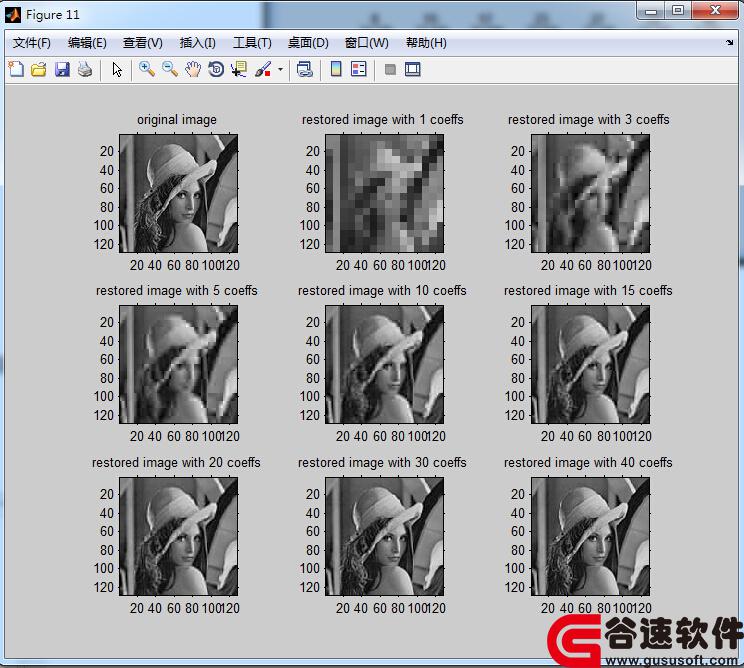
Task: Insert a legend using the toolbar icon
Action: pyautogui.click(x=359, y=69)
